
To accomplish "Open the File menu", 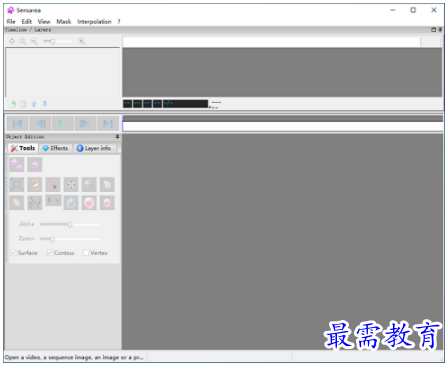I will [11, 22].
